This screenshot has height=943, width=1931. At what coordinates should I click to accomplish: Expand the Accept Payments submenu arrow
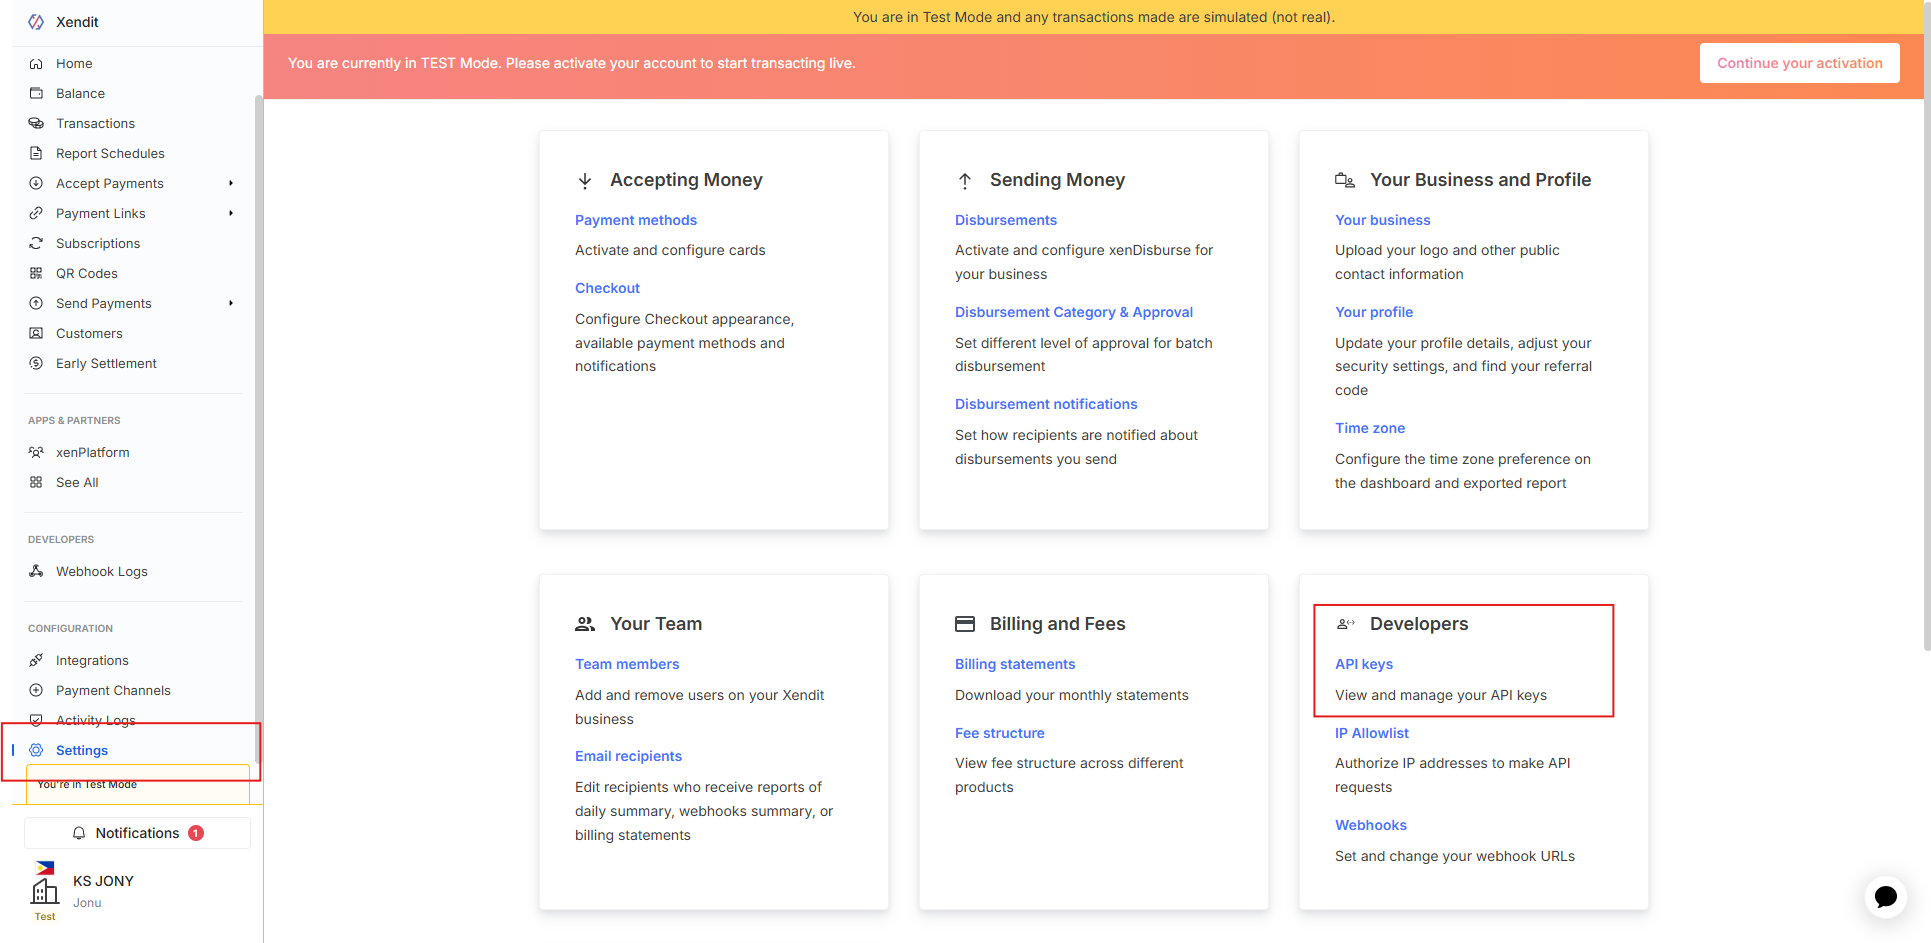point(231,183)
